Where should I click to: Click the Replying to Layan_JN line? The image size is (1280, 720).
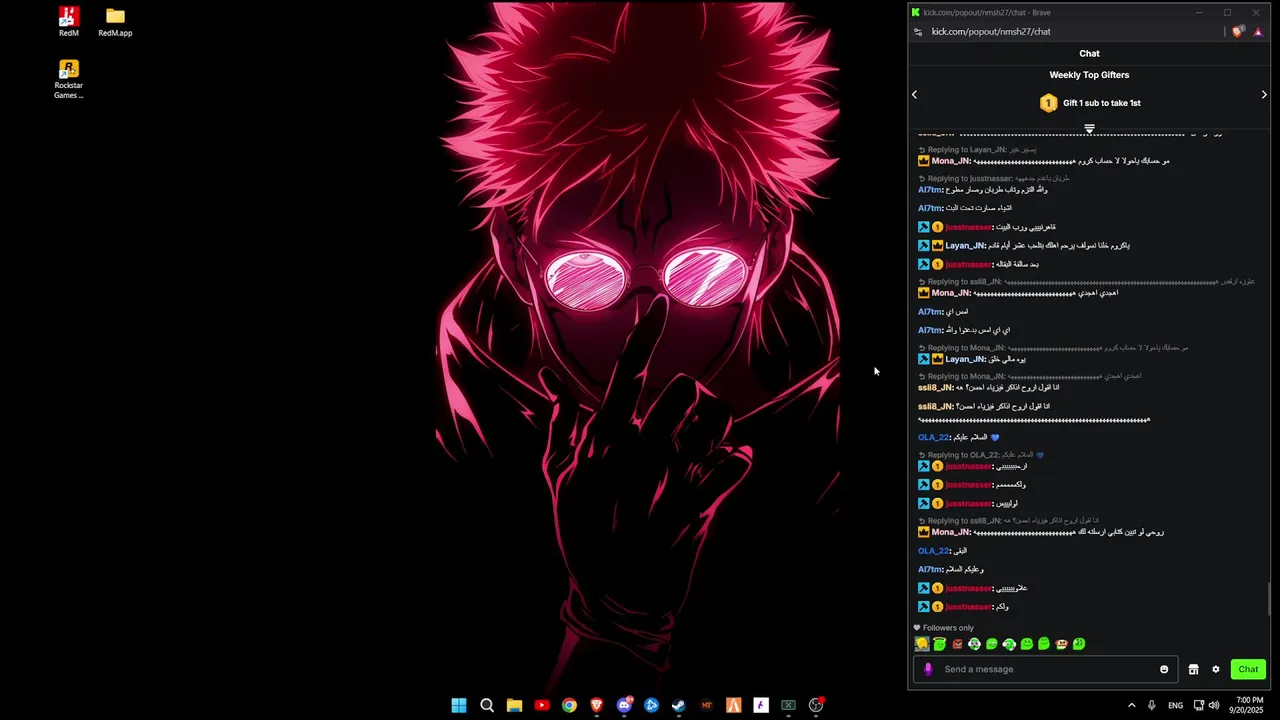pos(977,150)
